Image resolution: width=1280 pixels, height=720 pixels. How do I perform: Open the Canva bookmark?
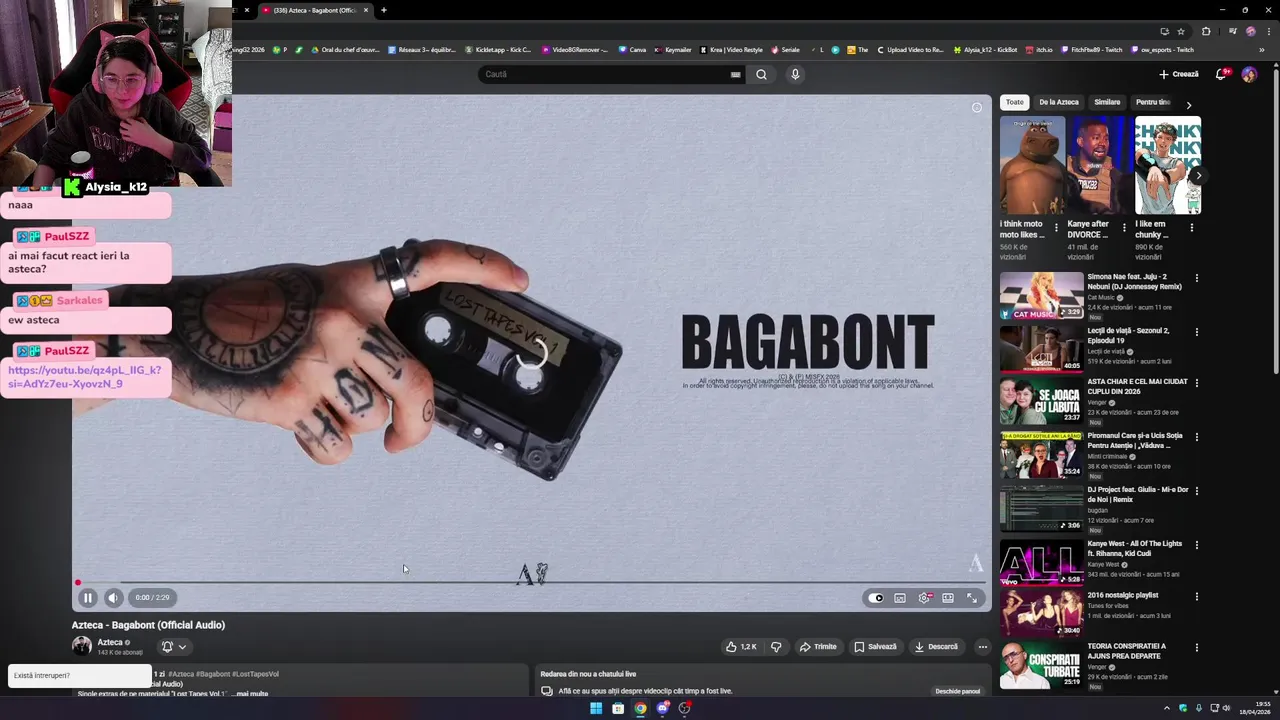click(632, 49)
